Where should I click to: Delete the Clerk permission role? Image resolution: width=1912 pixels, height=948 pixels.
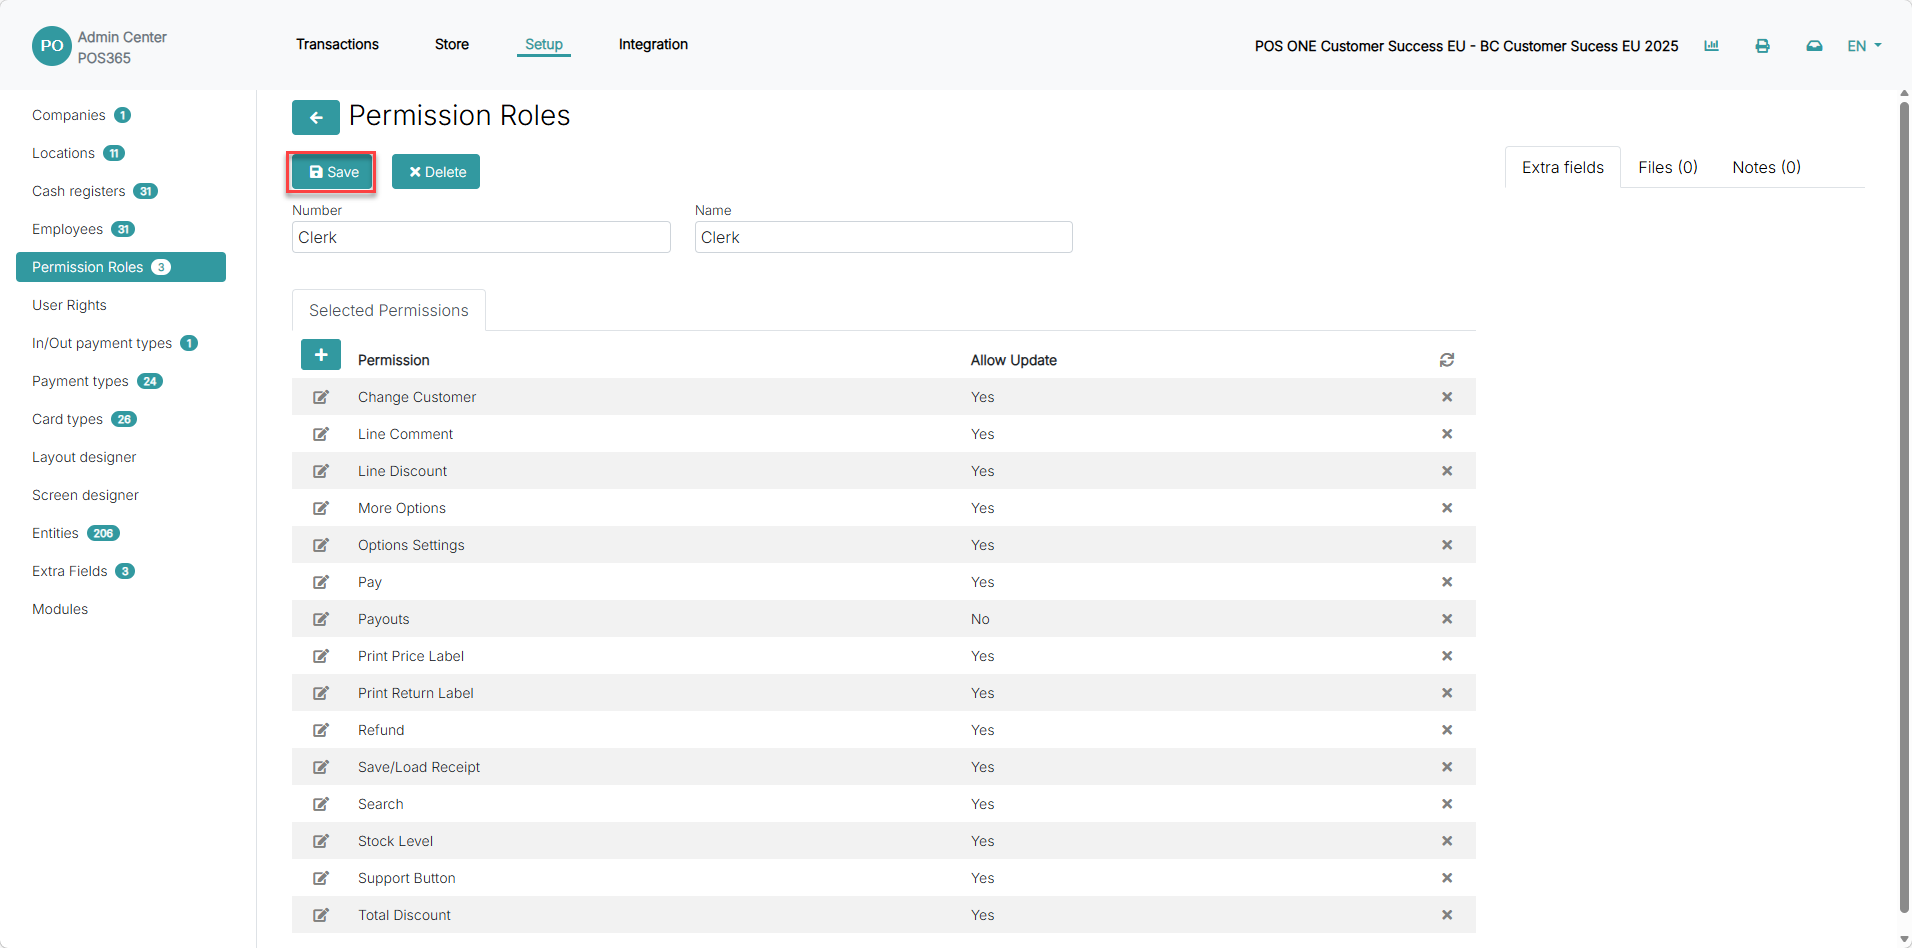[436, 172]
